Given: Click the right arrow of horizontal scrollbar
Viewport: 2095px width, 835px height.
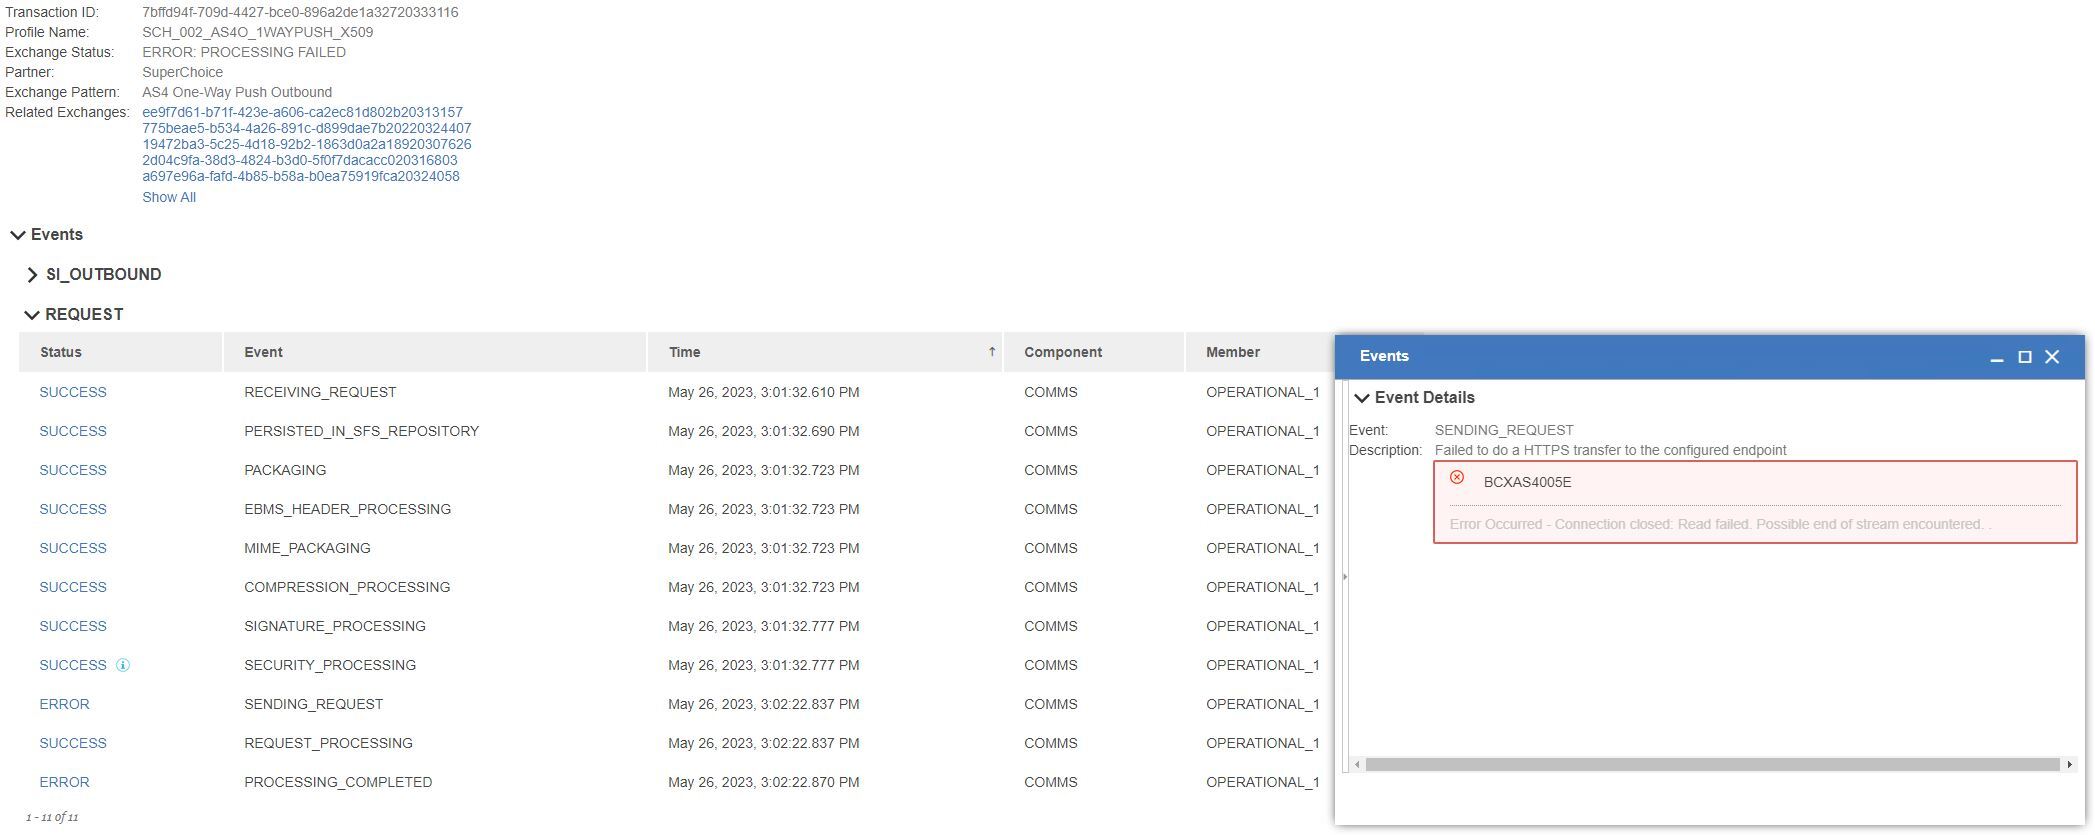Looking at the screenshot, I should pos(2069,765).
